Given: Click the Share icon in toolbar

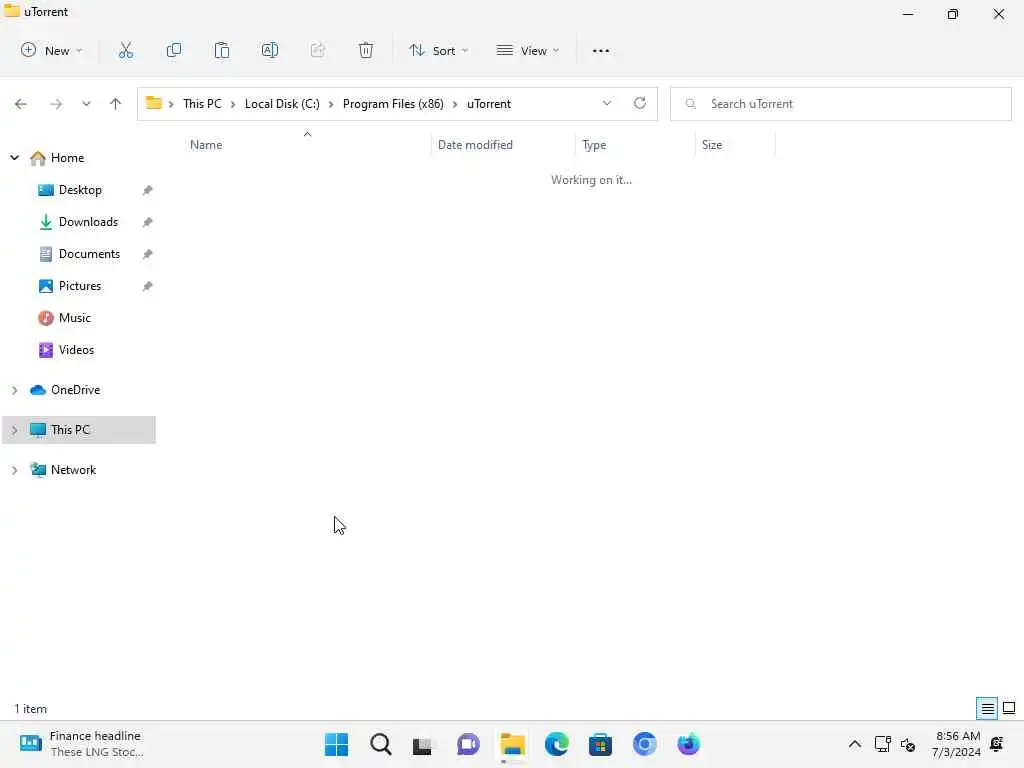Looking at the screenshot, I should pyautogui.click(x=317, y=50).
